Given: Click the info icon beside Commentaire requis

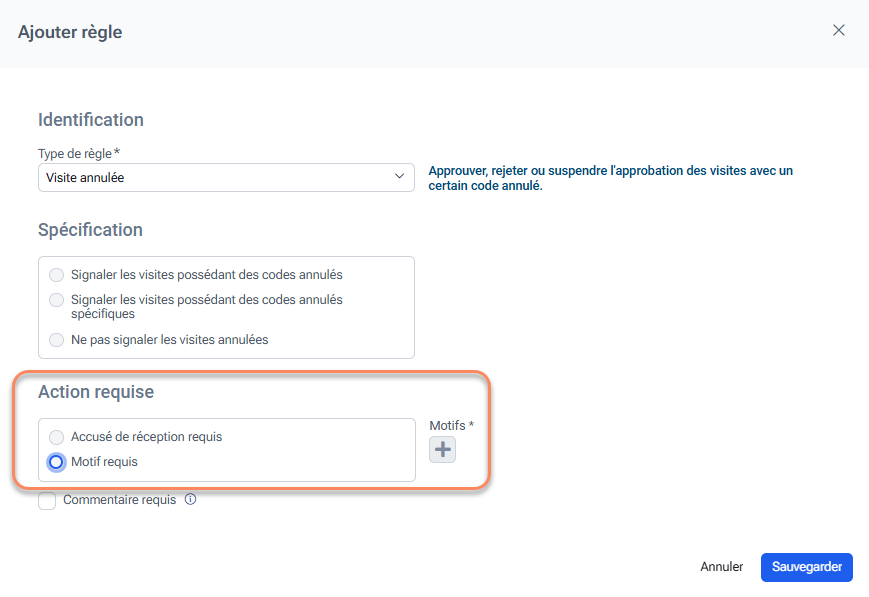Looking at the screenshot, I should pos(191,500).
